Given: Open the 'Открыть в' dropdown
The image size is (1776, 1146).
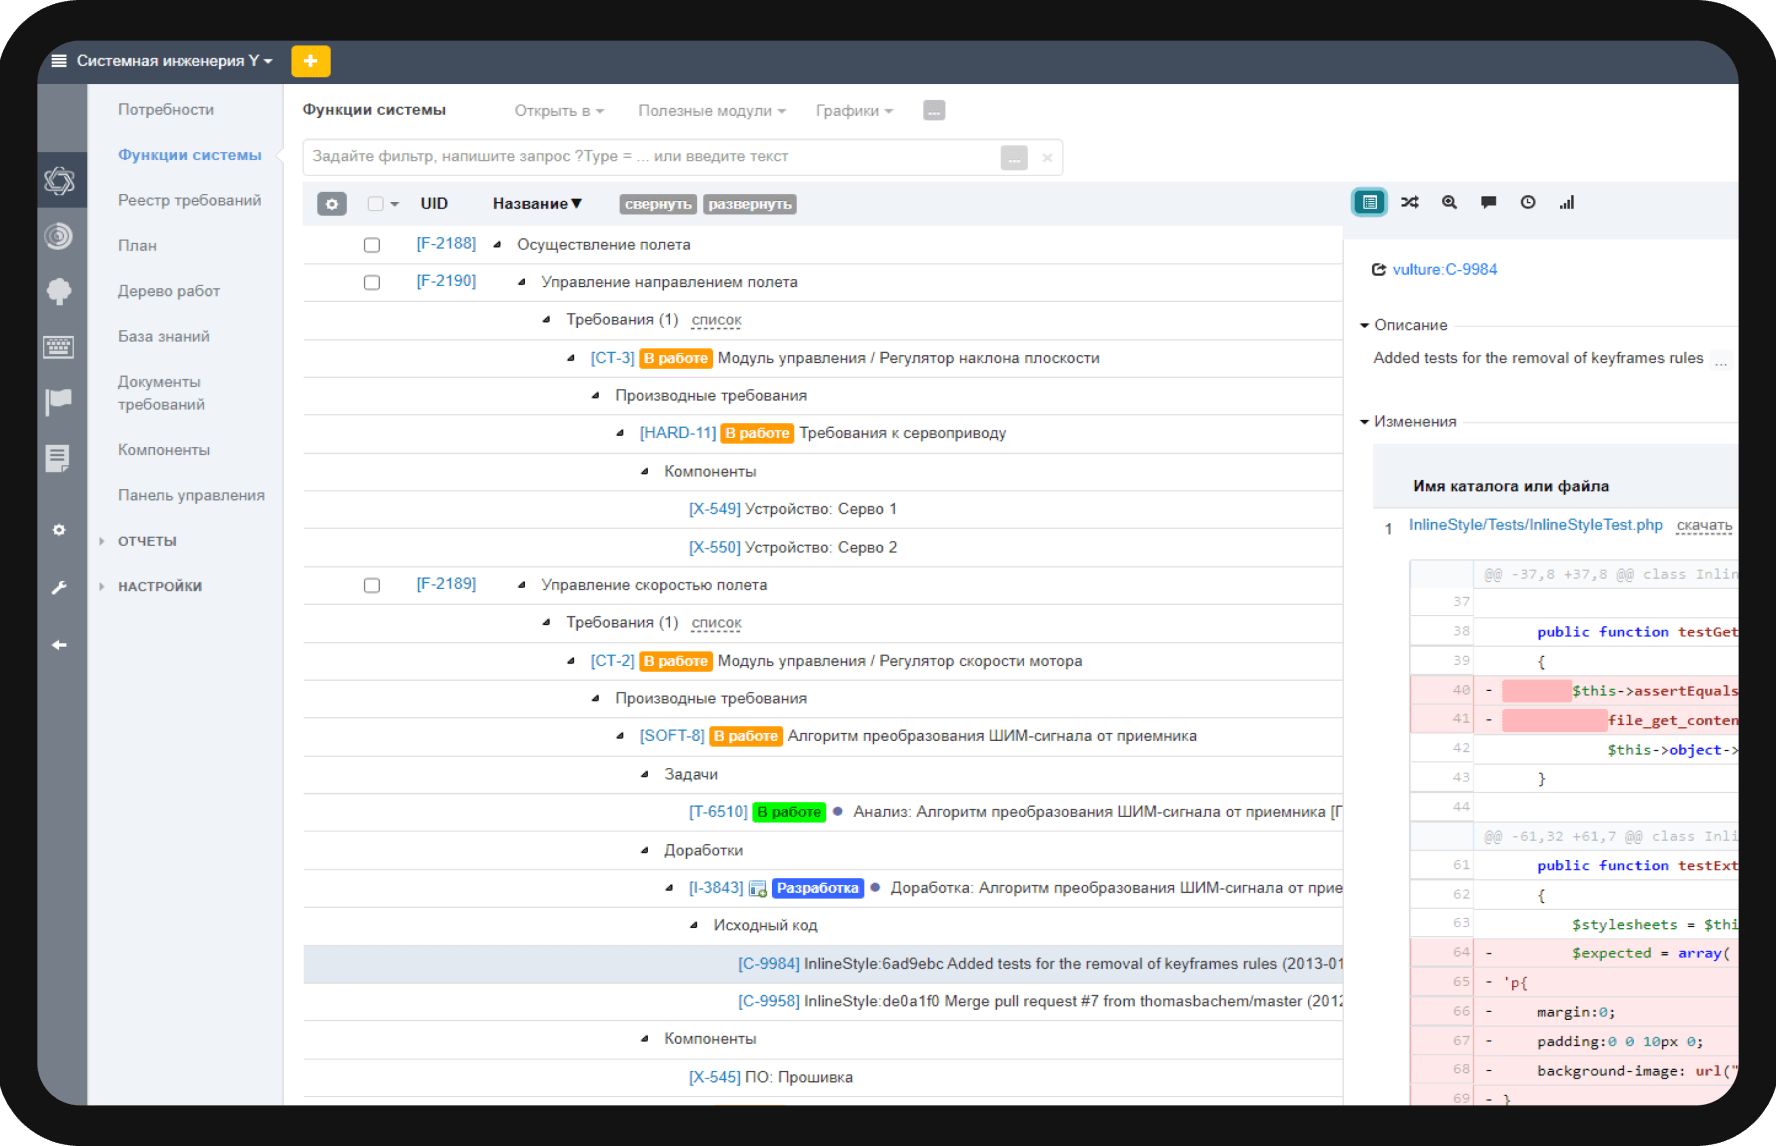Looking at the screenshot, I should tap(558, 111).
